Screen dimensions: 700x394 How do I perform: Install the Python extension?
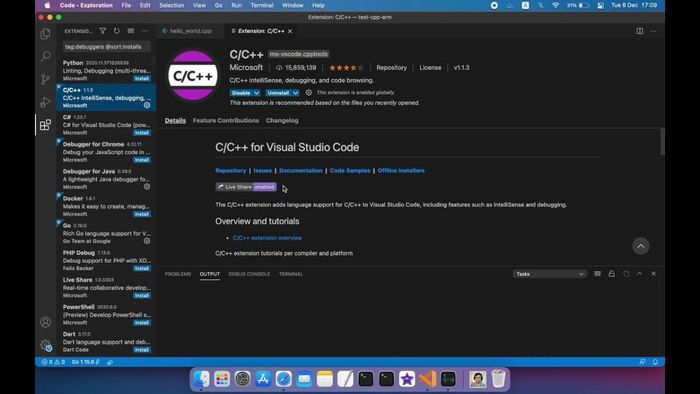(x=142, y=79)
